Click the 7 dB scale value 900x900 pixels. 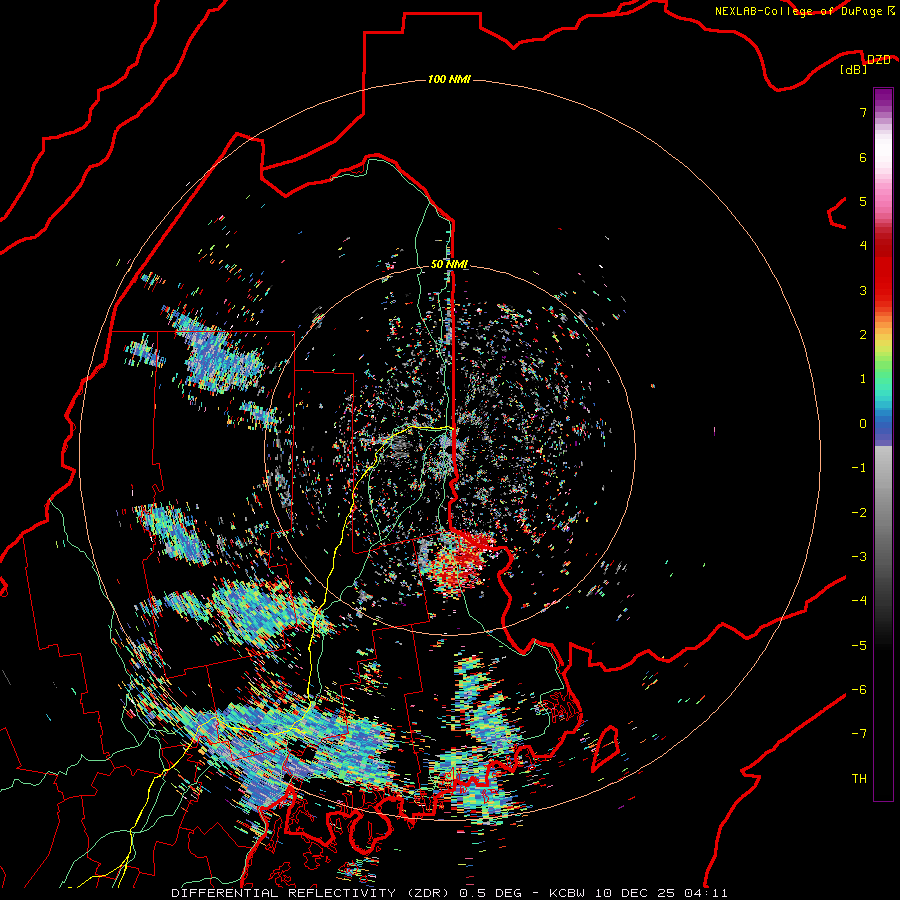863,112
